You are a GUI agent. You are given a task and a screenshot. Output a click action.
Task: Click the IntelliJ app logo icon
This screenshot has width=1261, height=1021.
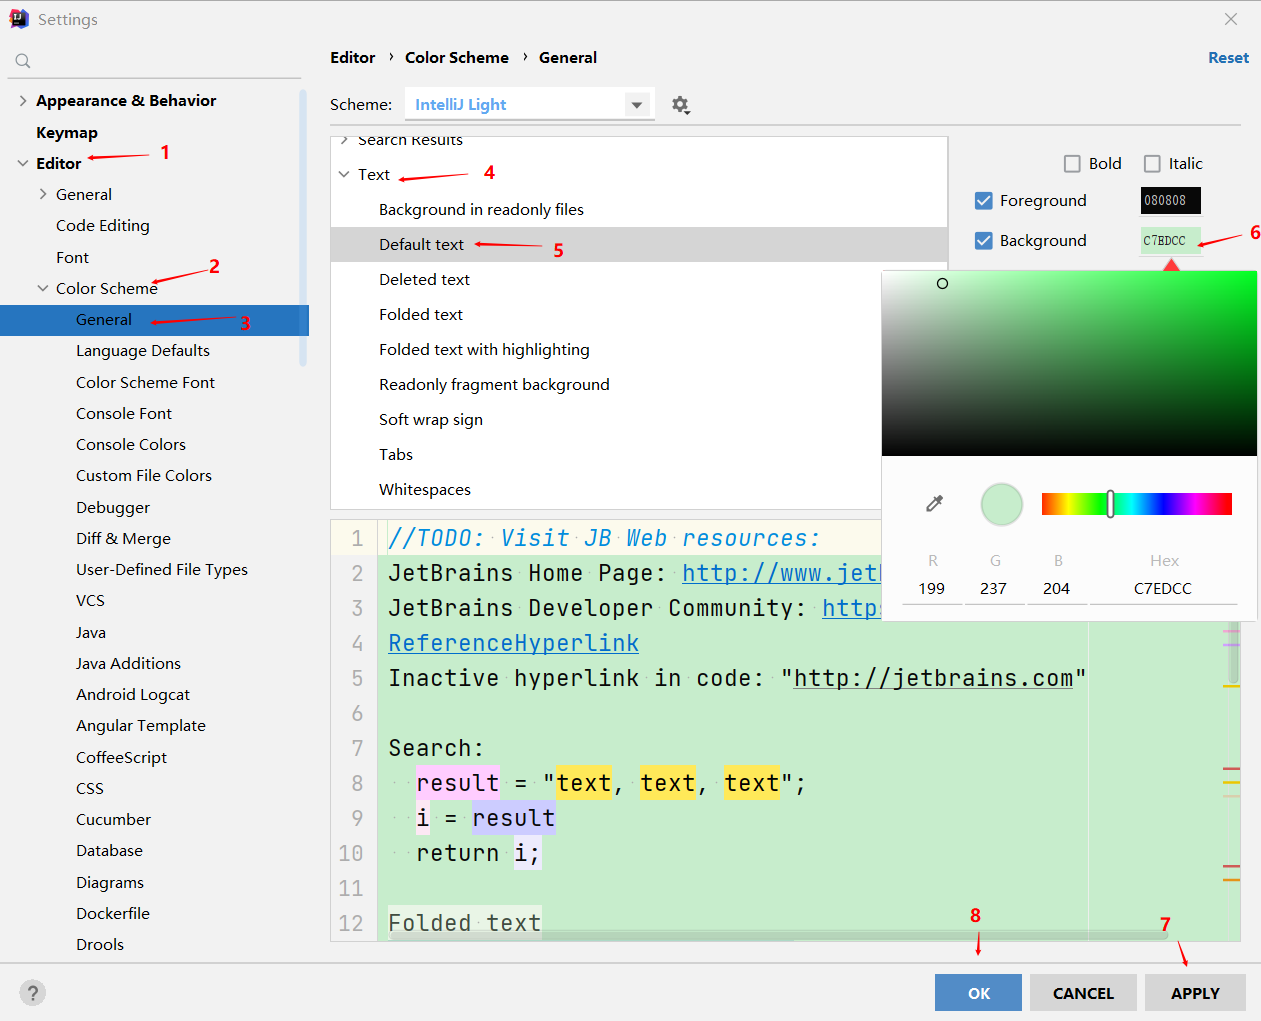tap(19, 19)
